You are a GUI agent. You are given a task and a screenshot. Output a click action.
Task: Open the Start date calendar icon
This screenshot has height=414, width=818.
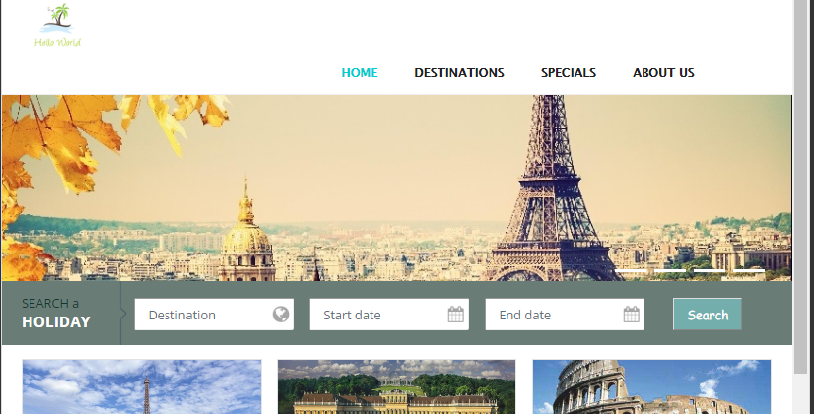point(455,314)
